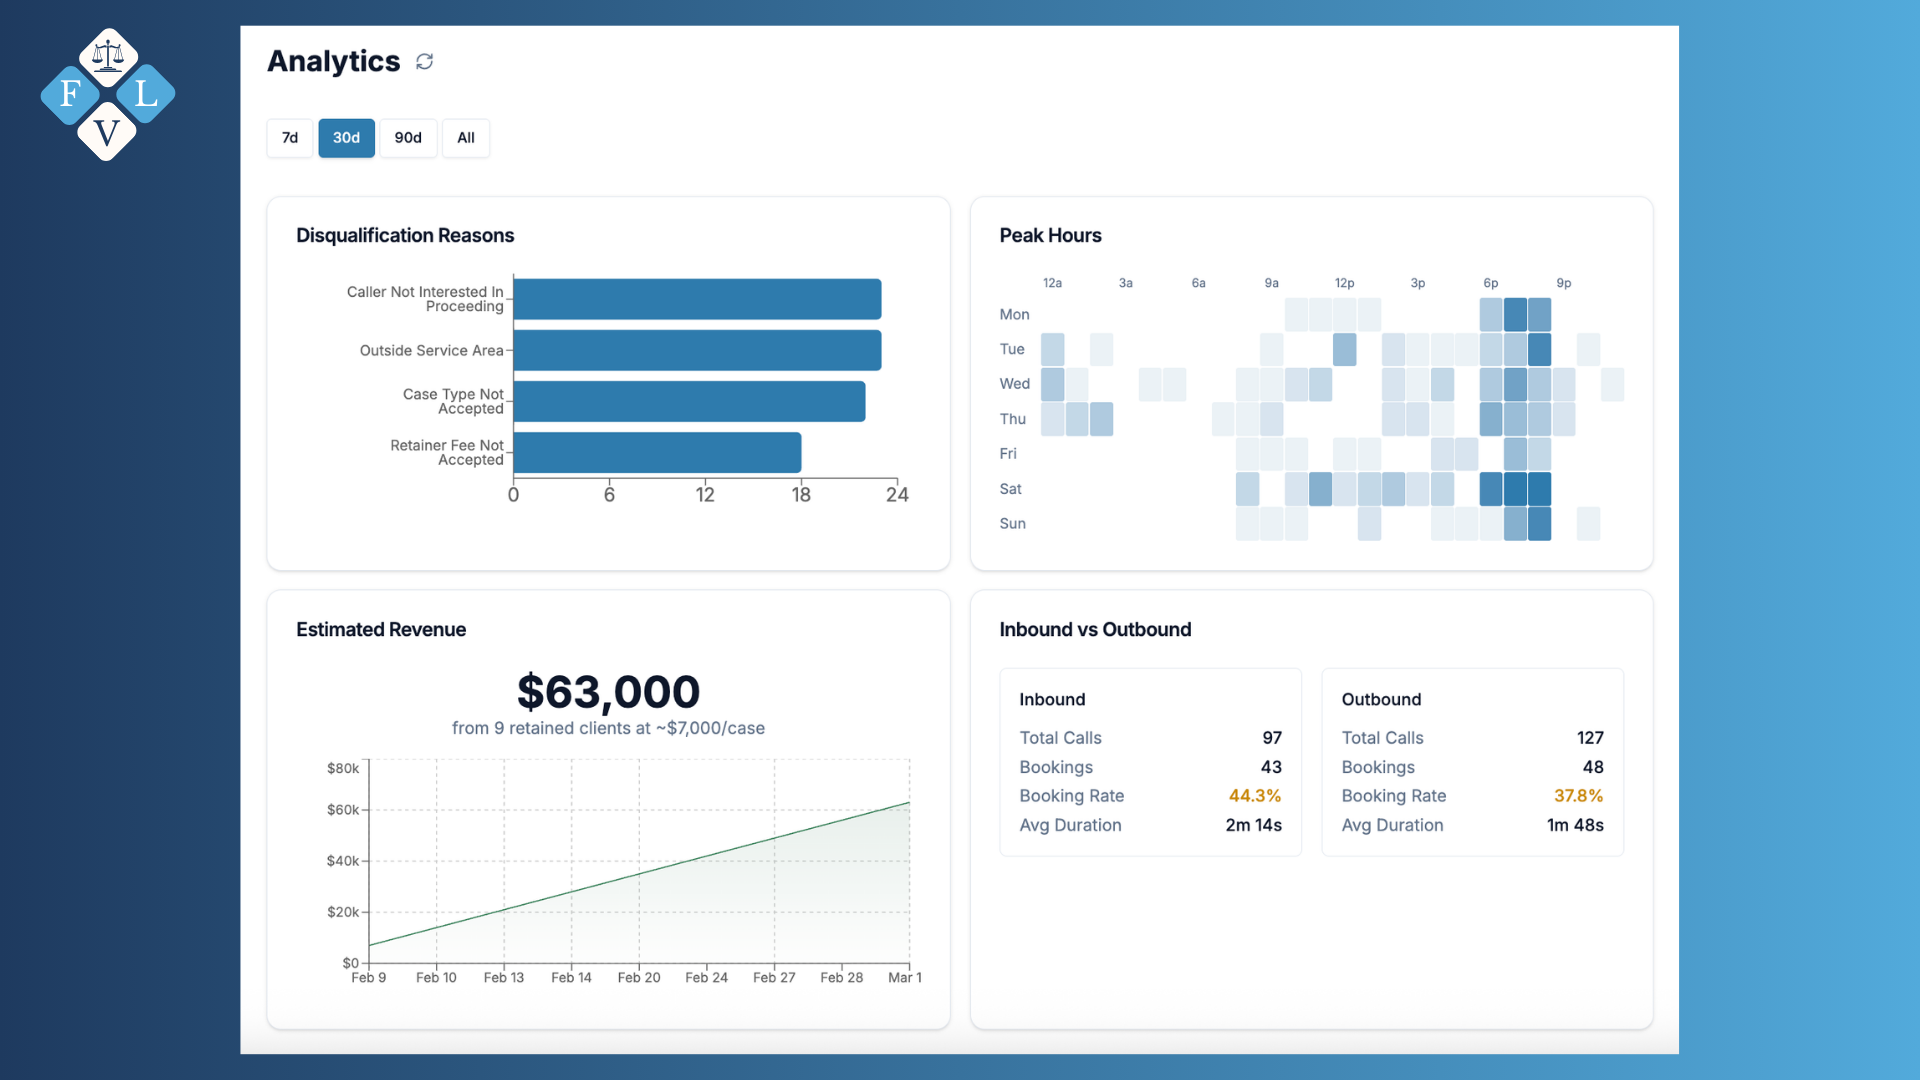Click the FLV scales logo
The width and height of the screenshot is (1920, 1080).
tap(108, 94)
